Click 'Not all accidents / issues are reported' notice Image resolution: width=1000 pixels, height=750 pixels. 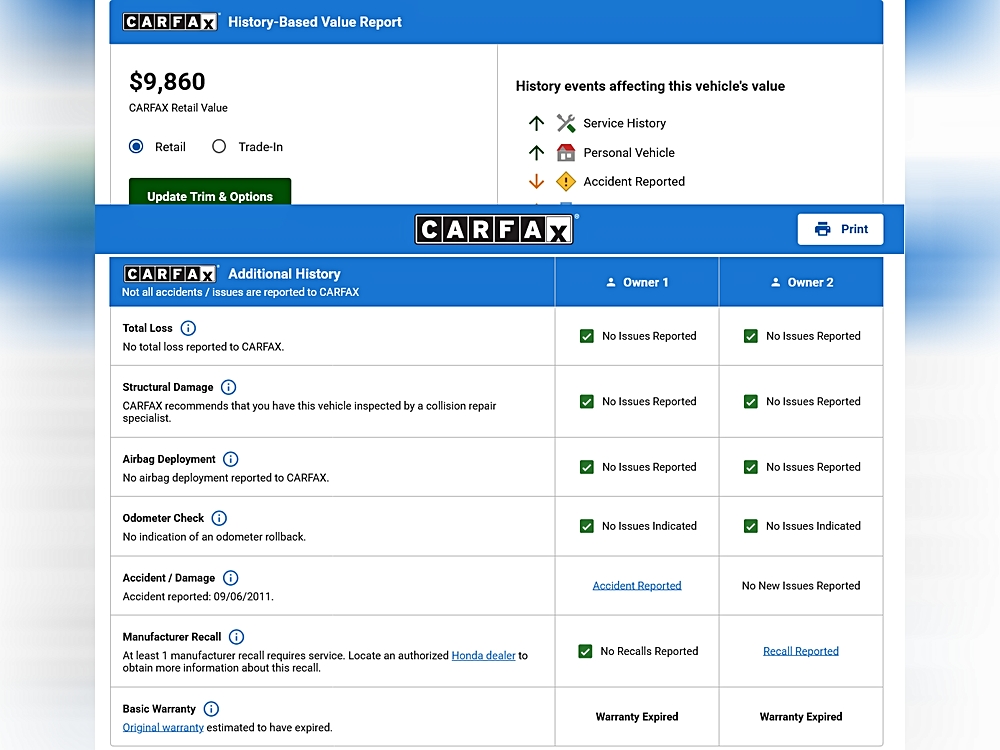pos(240,292)
